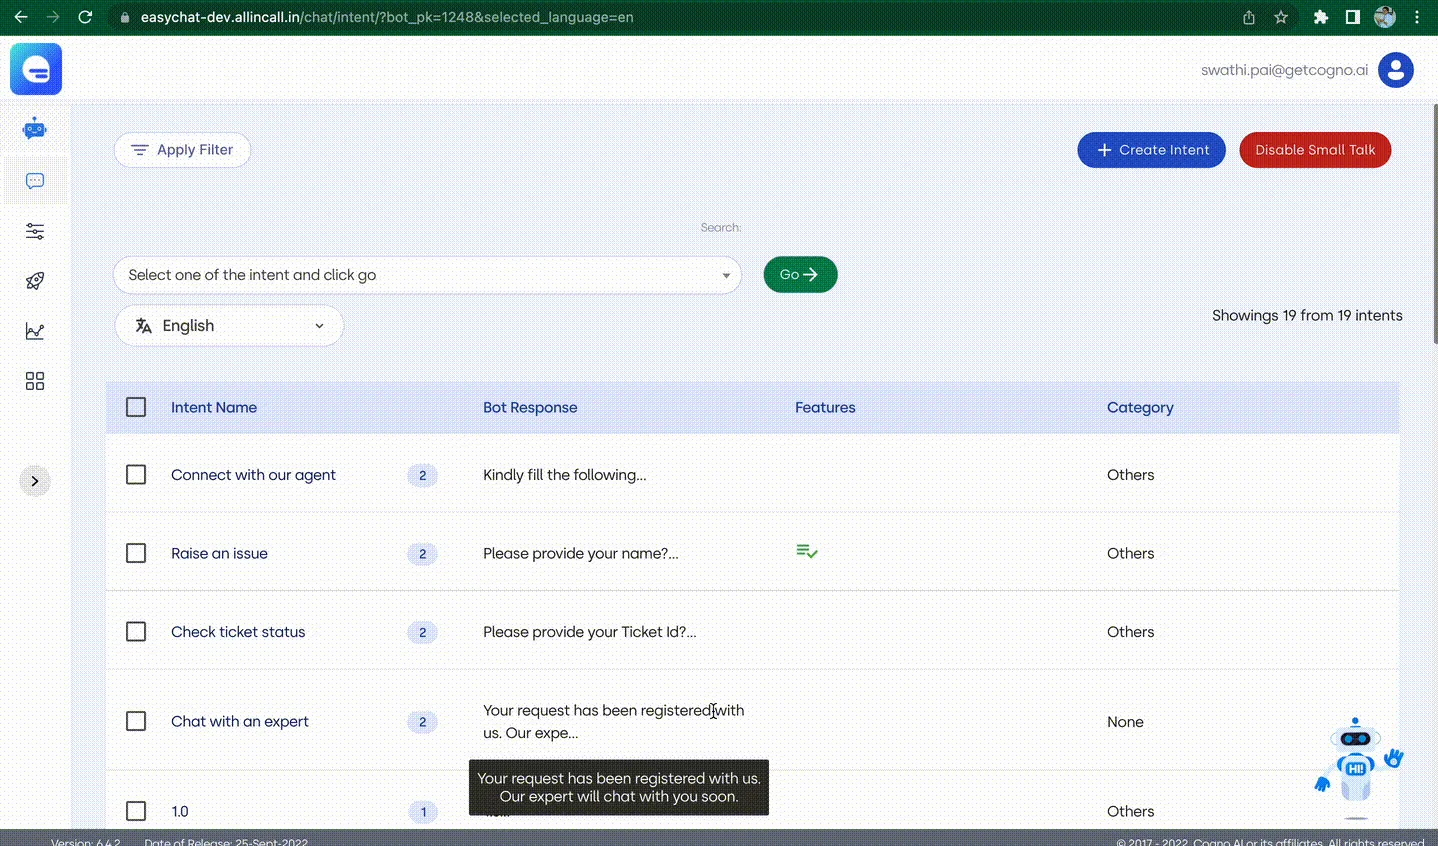This screenshot has height=846, width=1438.
Task: Open the Chat with an expert intent
Action: click(x=240, y=721)
